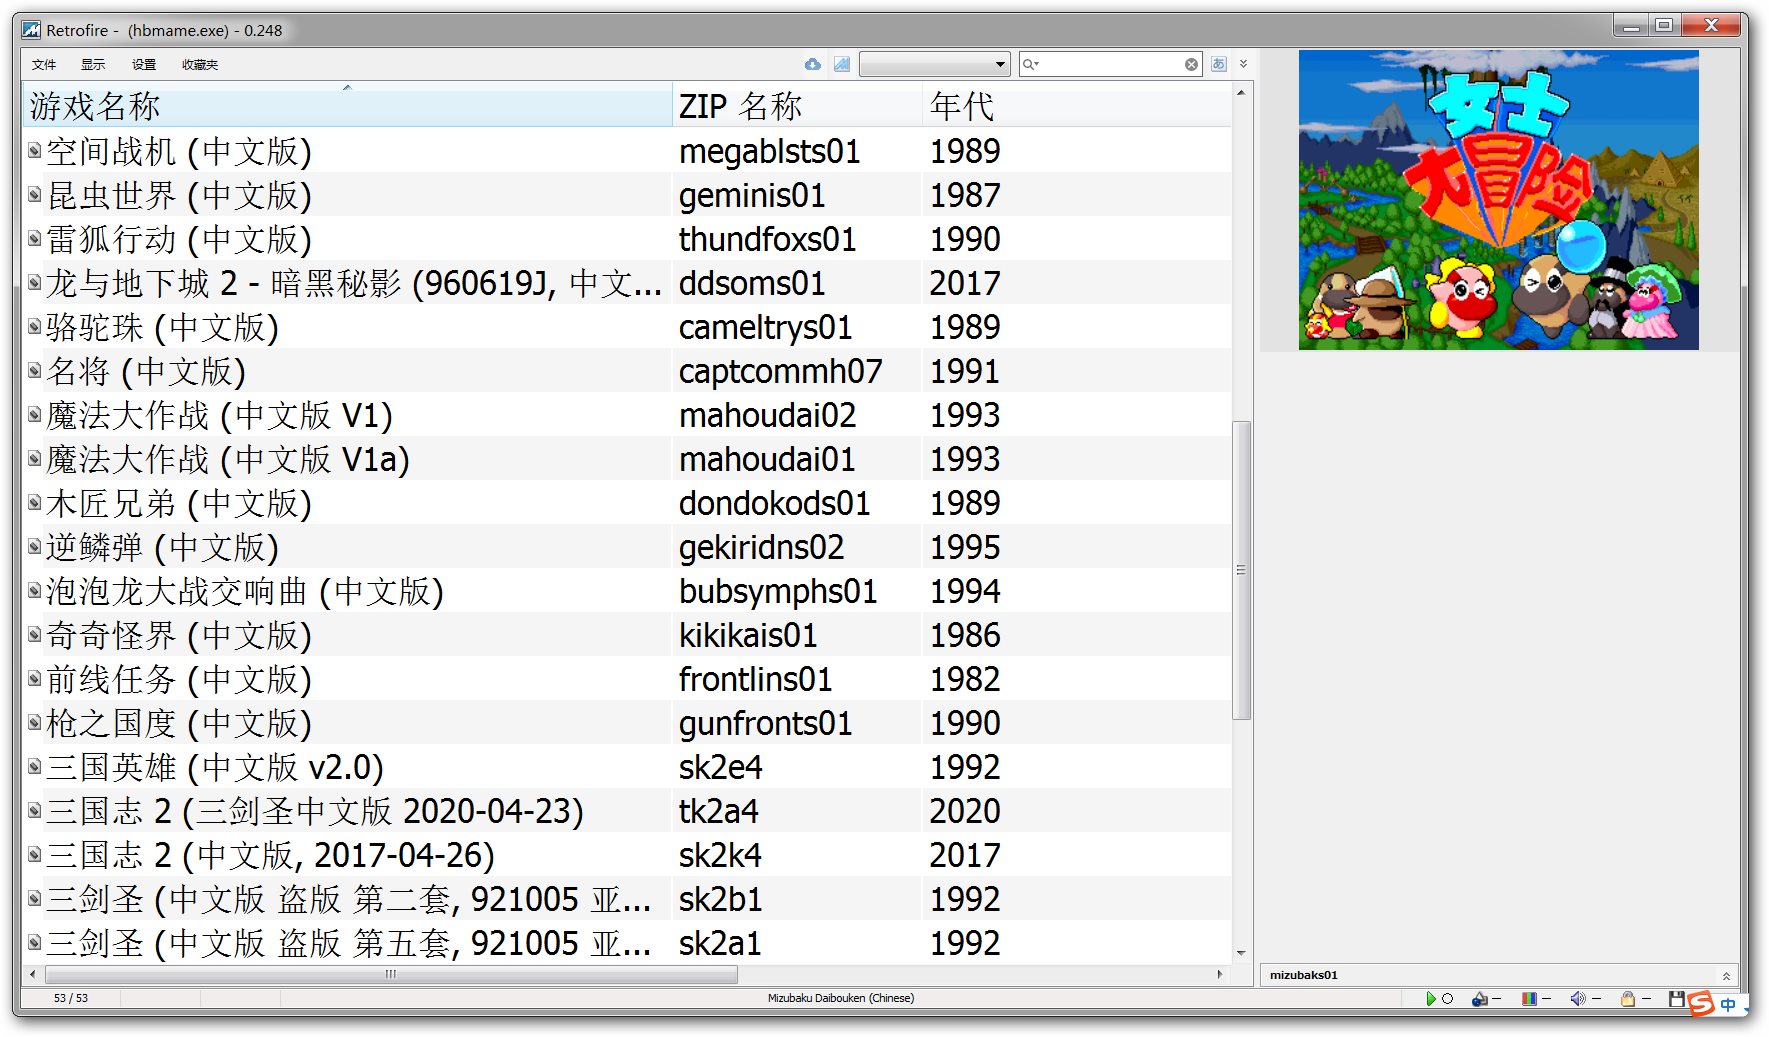The width and height of the screenshot is (1769, 1037).
Task: Click ZIP name kikikais01
Action: pyautogui.click(x=748, y=635)
